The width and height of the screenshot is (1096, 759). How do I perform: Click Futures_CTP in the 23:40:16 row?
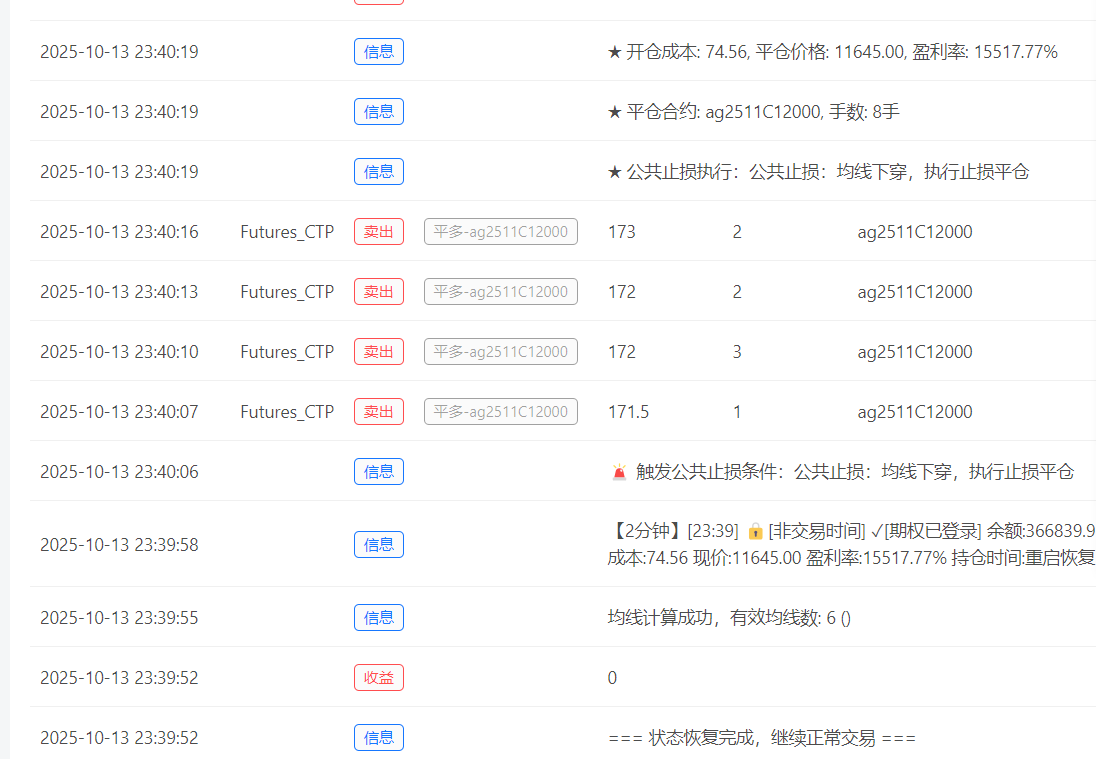(x=287, y=232)
